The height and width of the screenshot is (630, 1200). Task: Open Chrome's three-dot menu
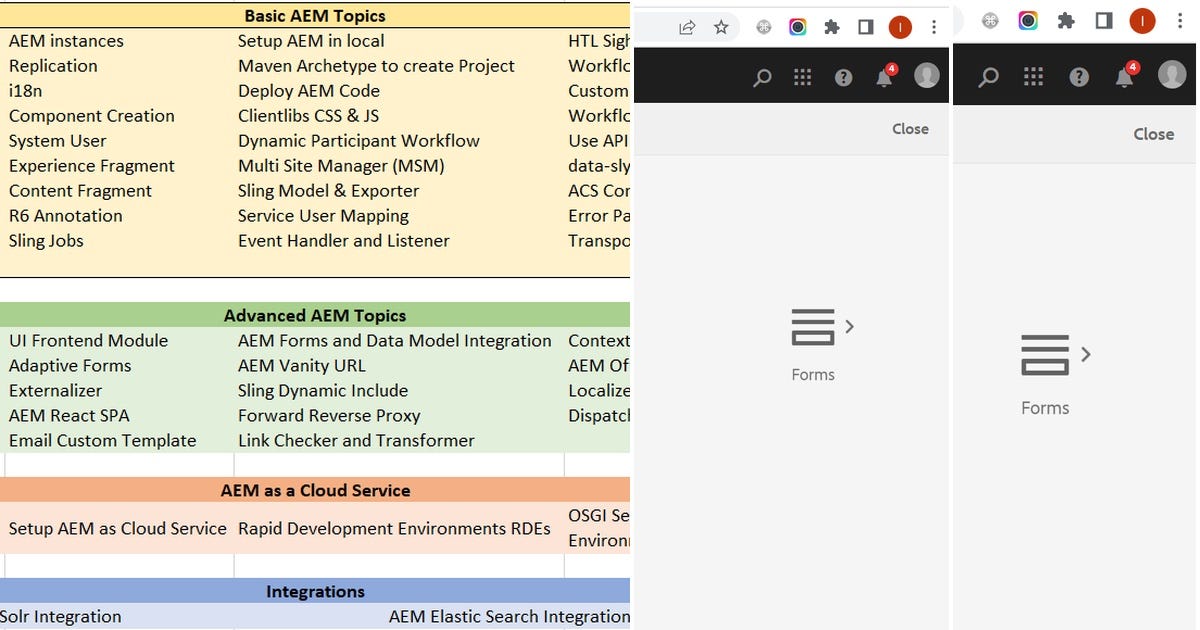click(x=933, y=26)
